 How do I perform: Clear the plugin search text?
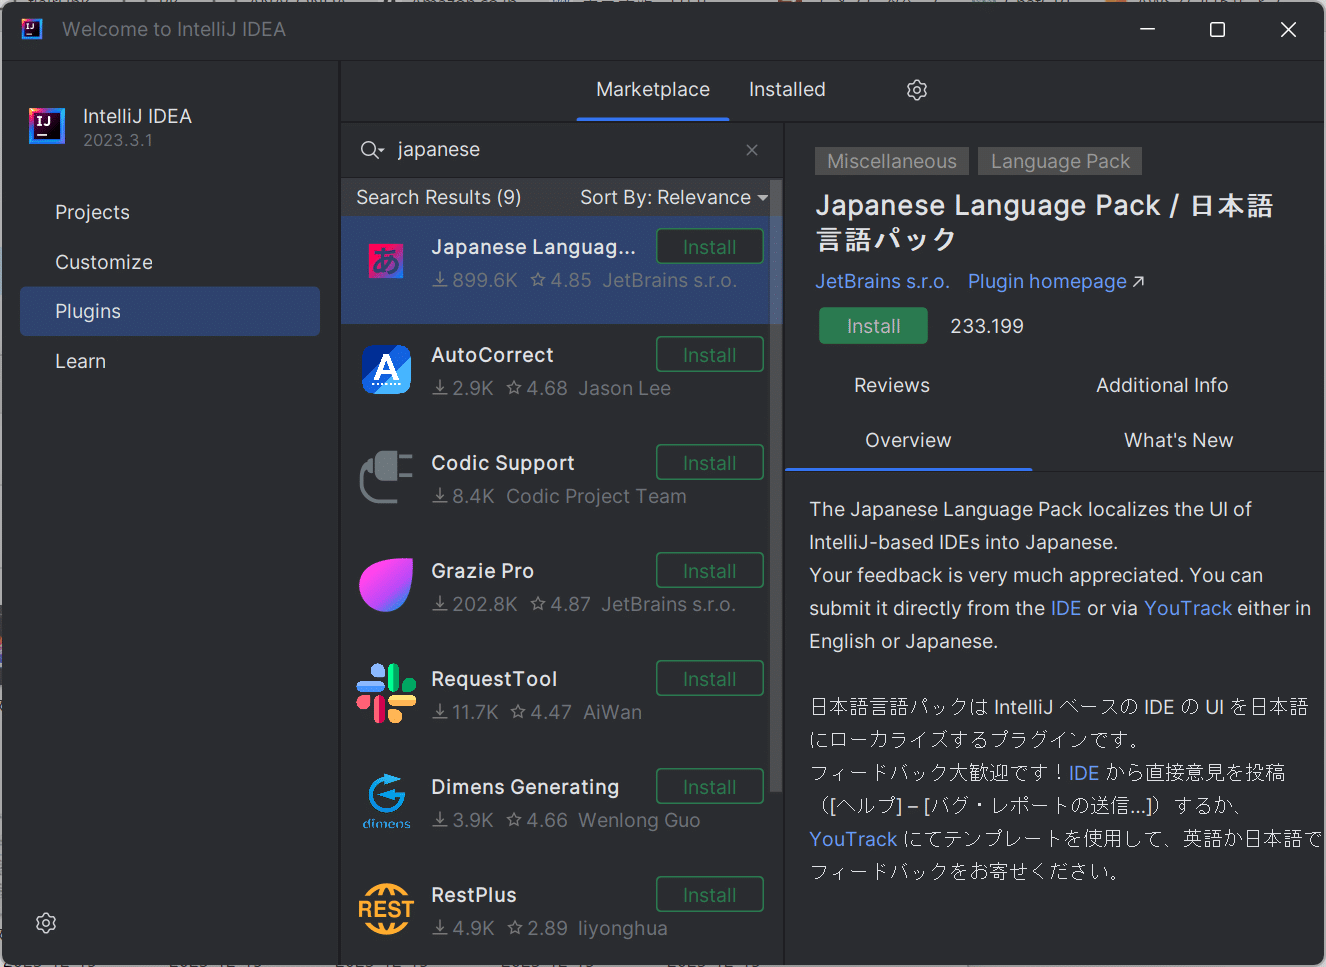click(752, 150)
